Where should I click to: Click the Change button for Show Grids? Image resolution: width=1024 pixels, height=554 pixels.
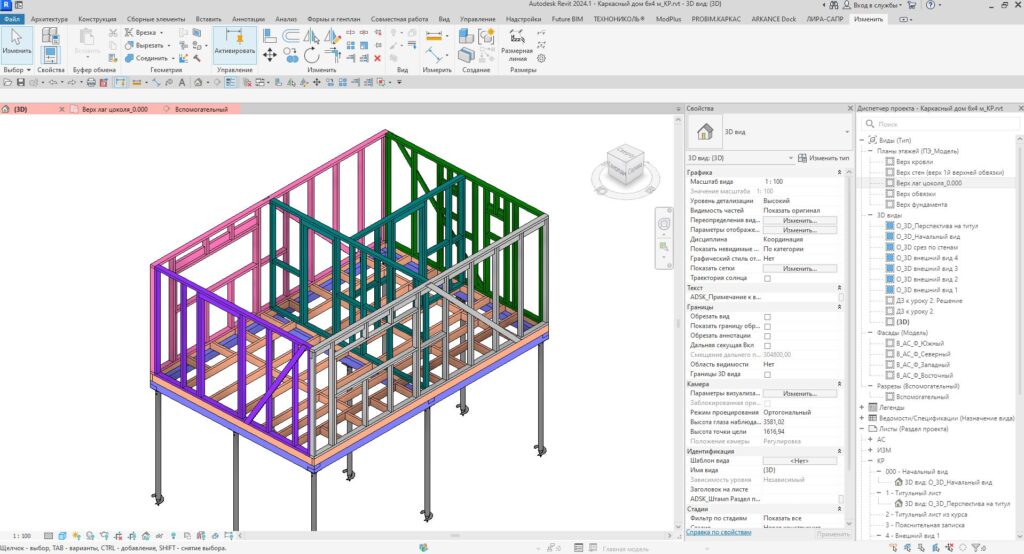799,268
